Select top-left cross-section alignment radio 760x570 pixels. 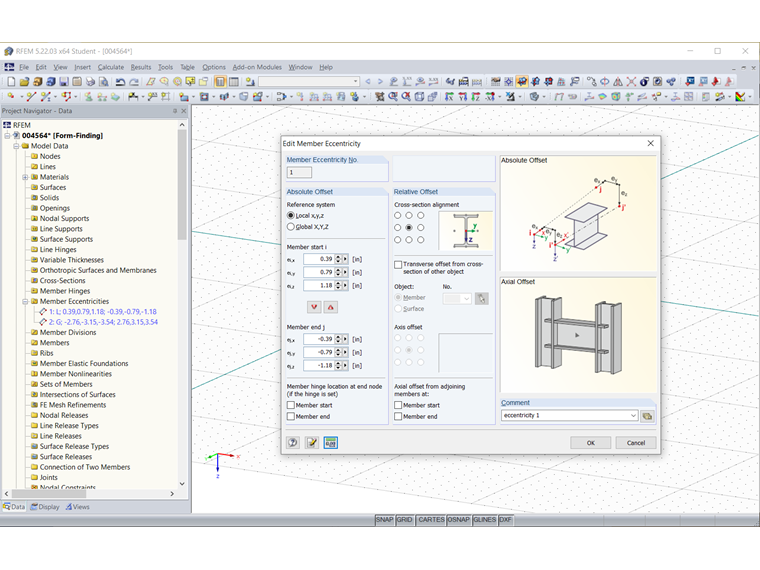[x=397, y=215]
